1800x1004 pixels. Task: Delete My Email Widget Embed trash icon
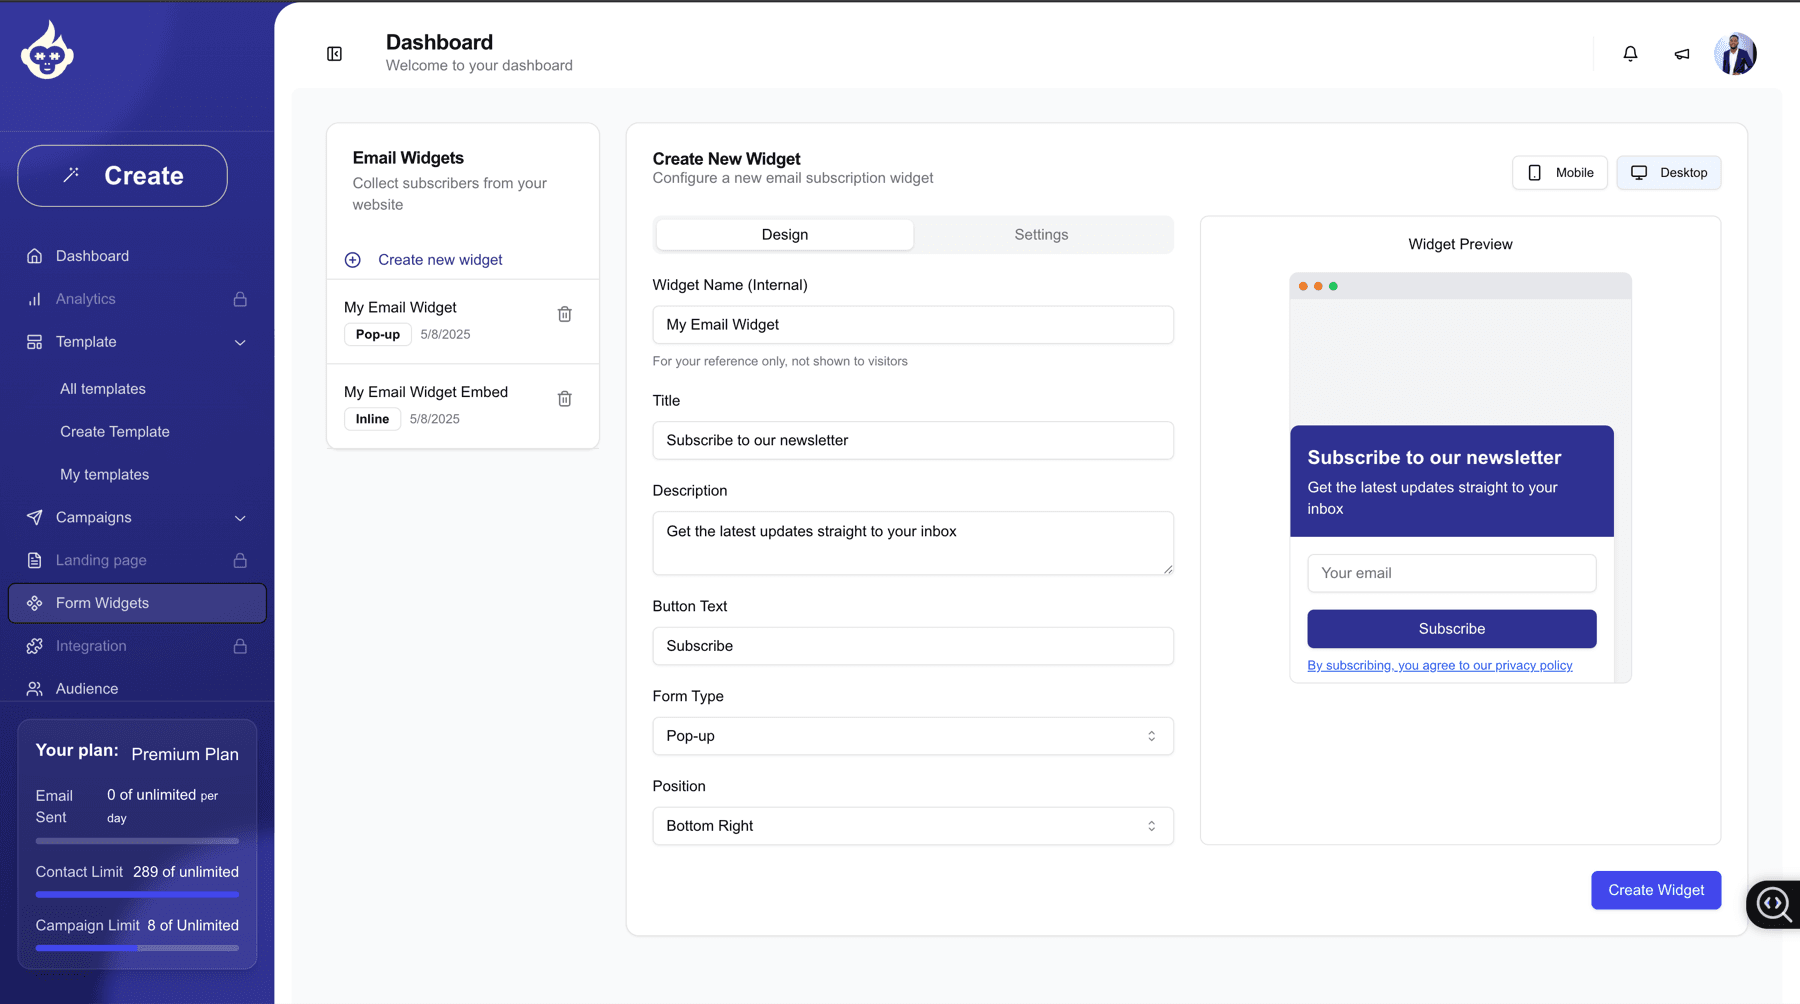pyautogui.click(x=565, y=399)
